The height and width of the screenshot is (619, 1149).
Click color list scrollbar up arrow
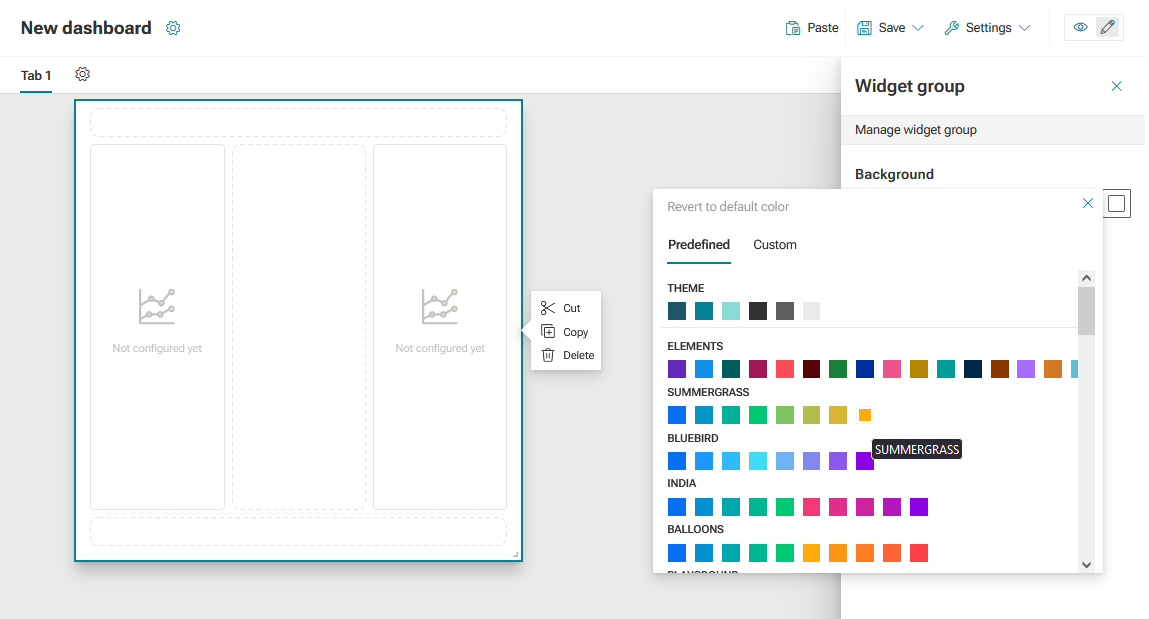click(1087, 278)
